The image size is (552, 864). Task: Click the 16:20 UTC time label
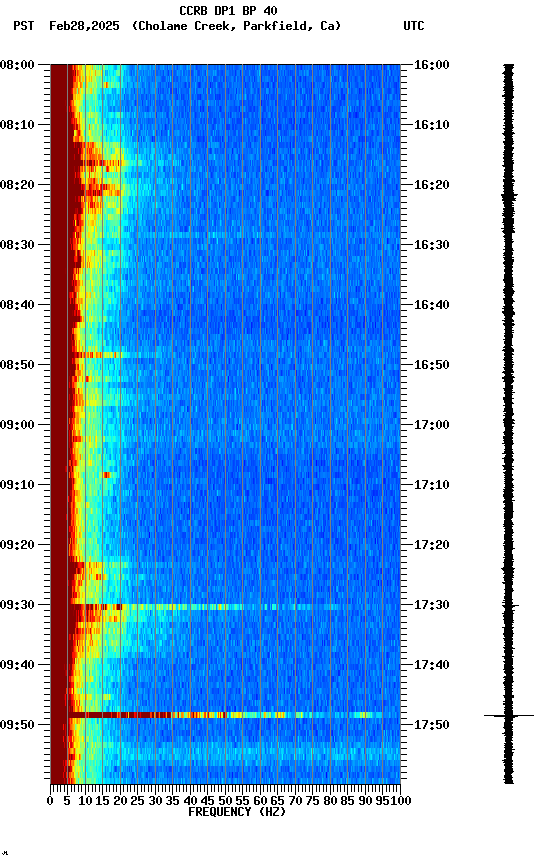(431, 185)
